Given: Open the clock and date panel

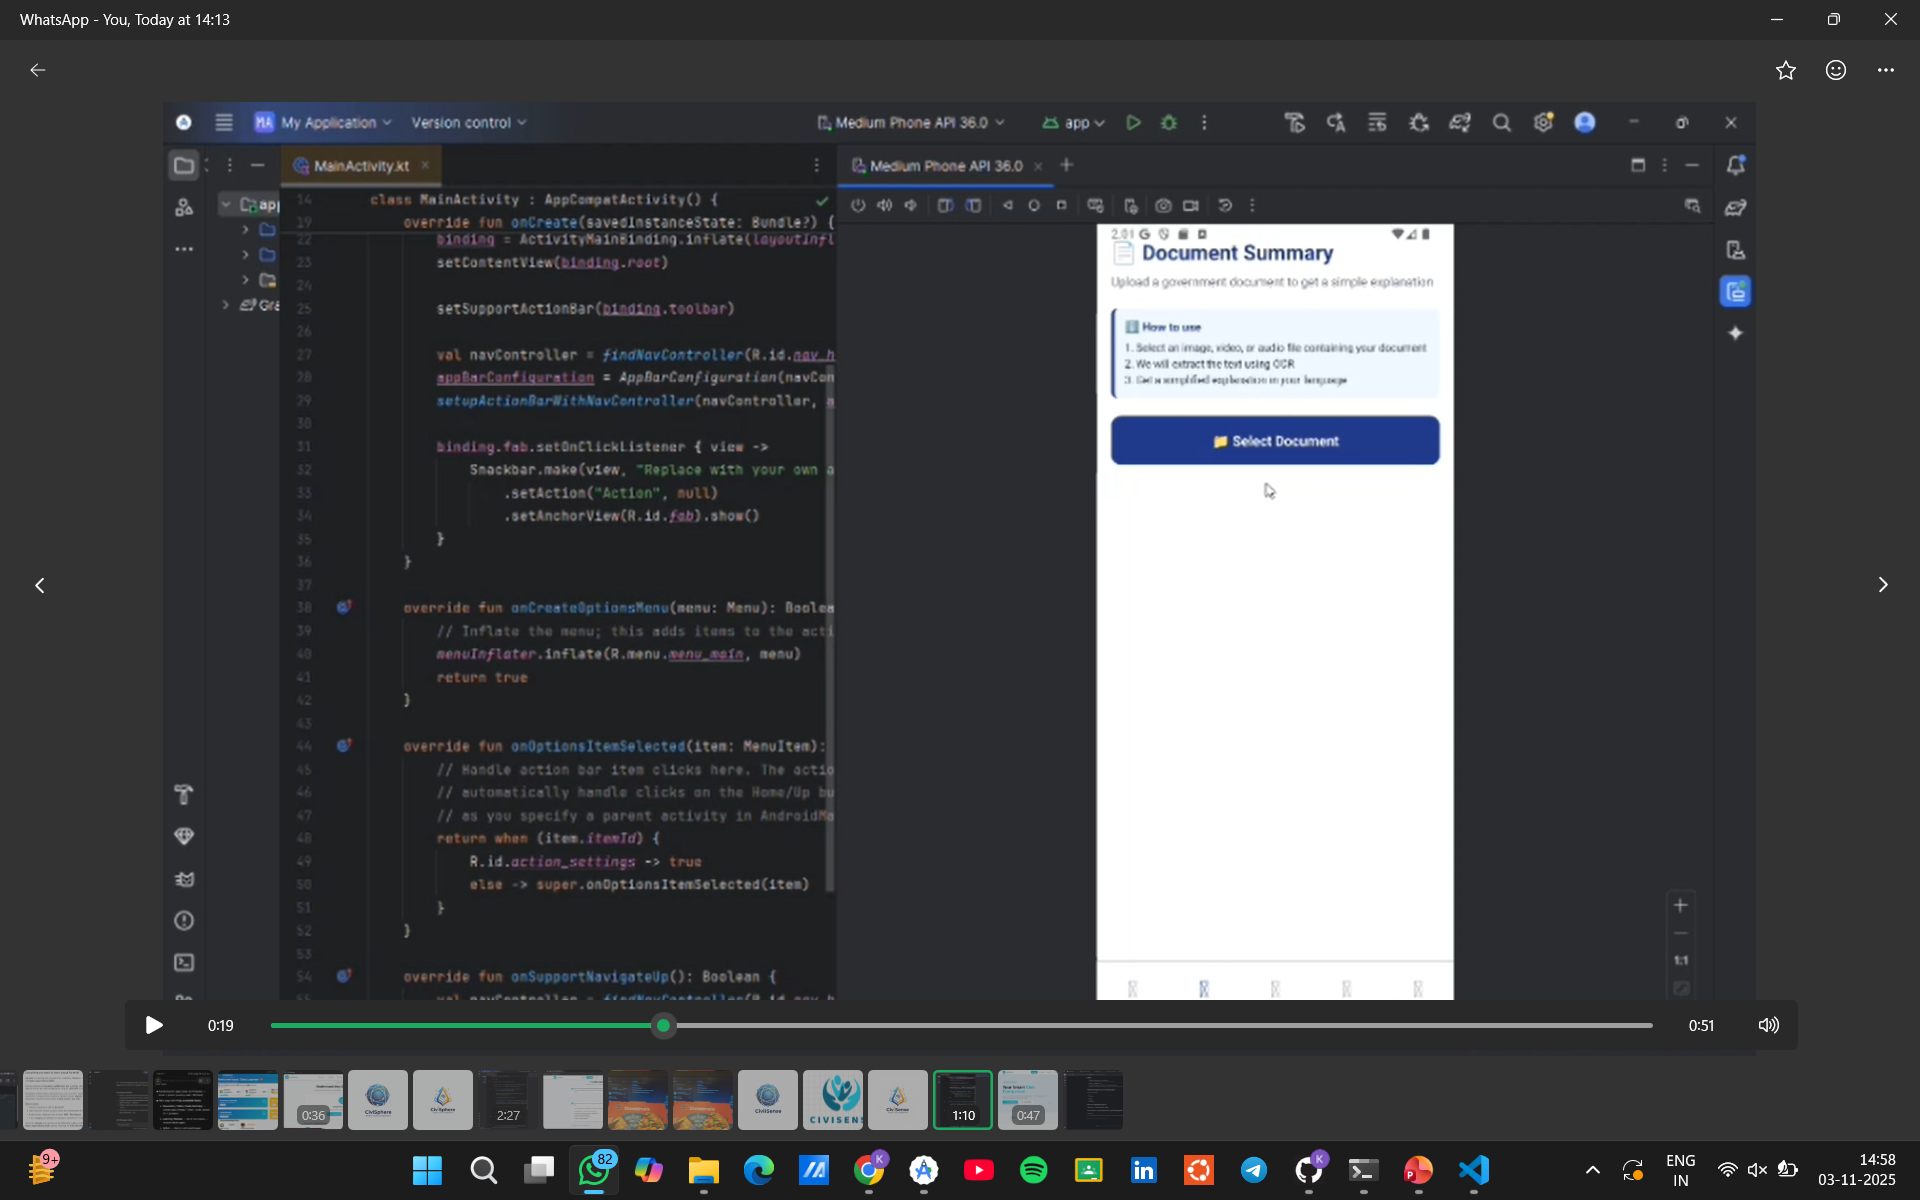Looking at the screenshot, I should 1856,1170.
